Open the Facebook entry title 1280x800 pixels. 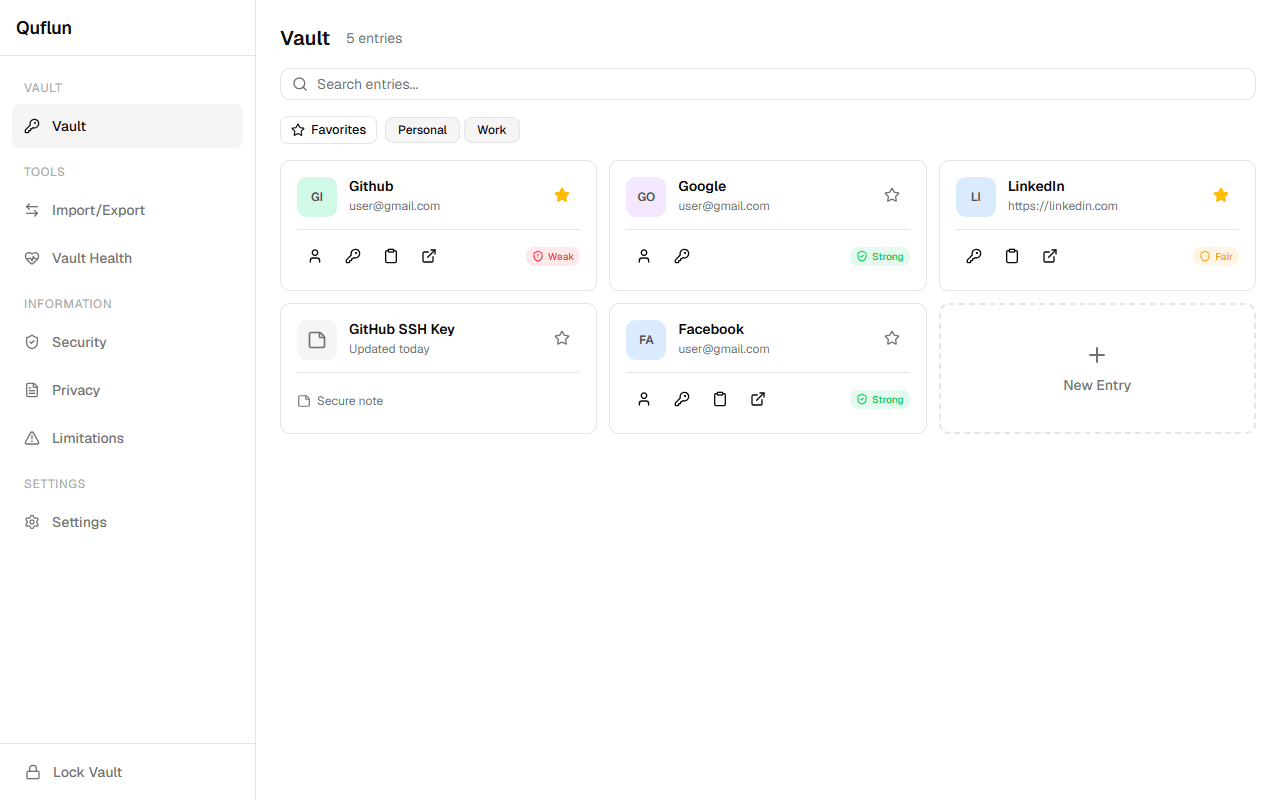pos(711,329)
